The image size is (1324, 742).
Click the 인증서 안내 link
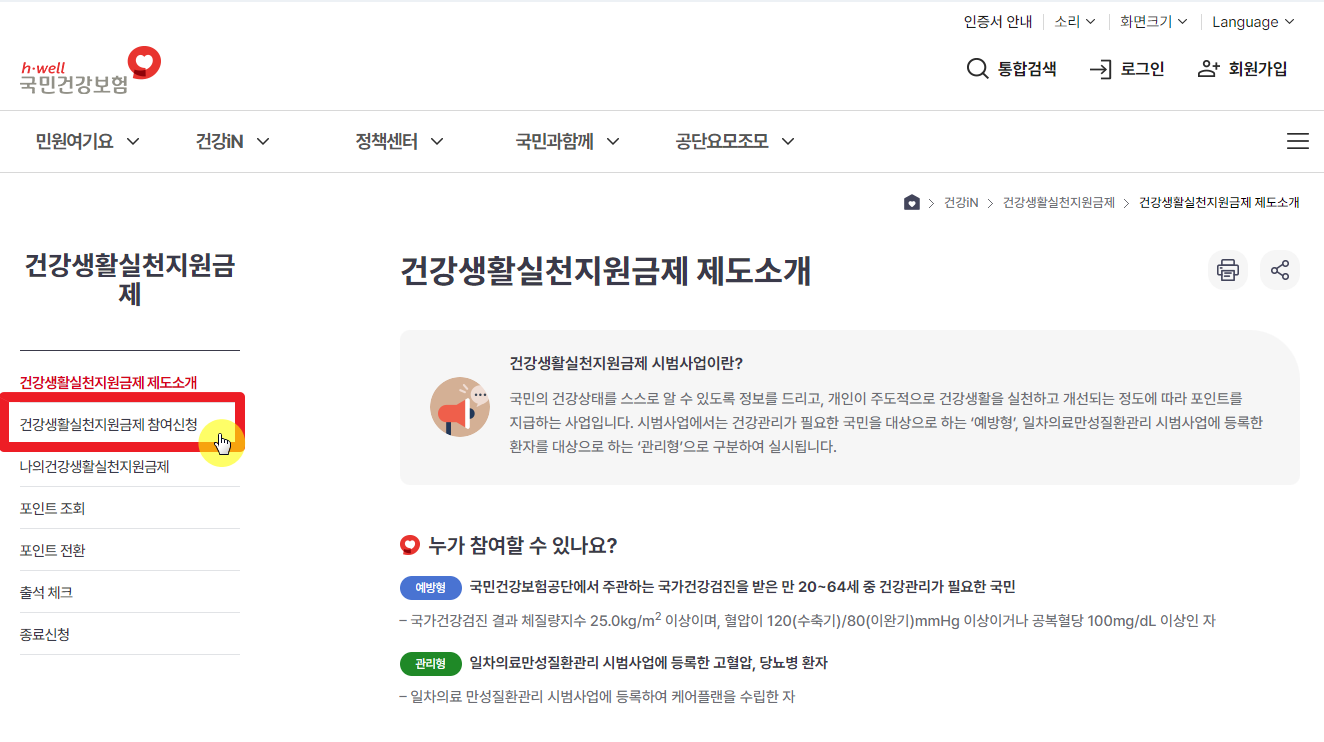(x=997, y=21)
